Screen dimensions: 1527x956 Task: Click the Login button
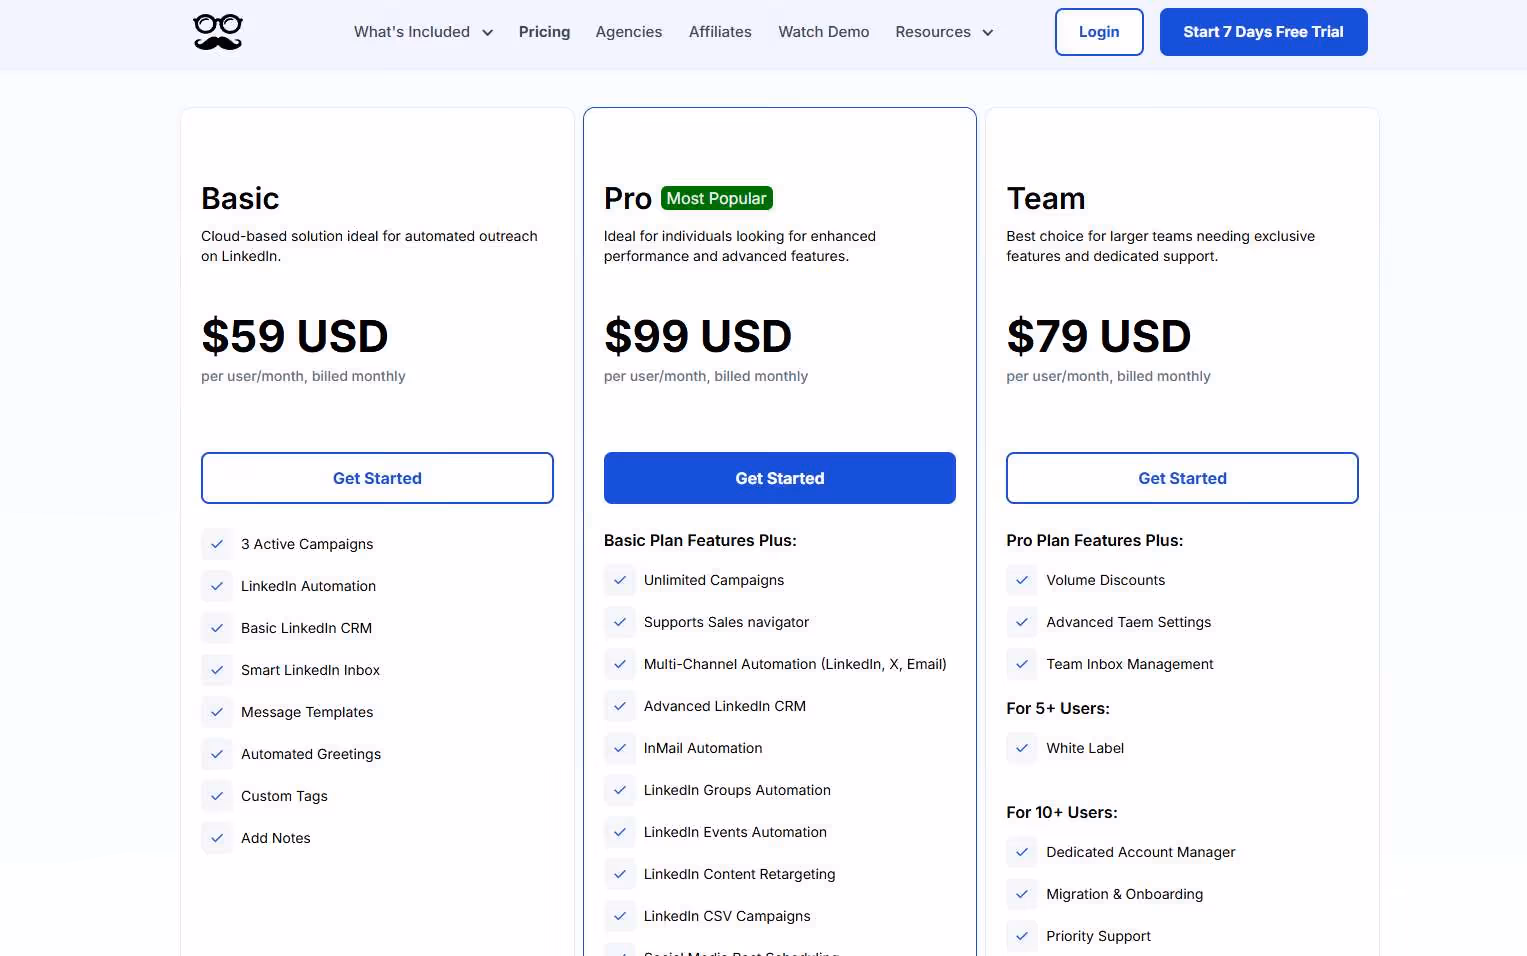tap(1099, 32)
